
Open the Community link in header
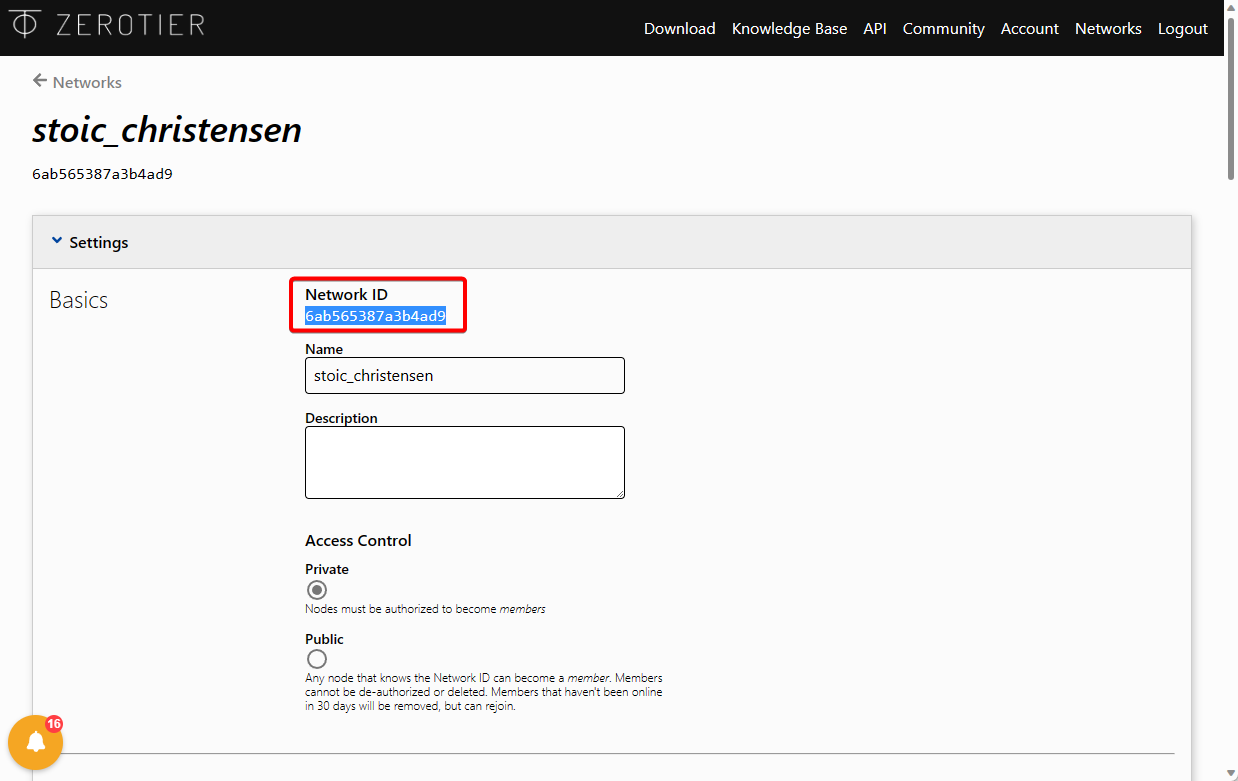(944, 28)
